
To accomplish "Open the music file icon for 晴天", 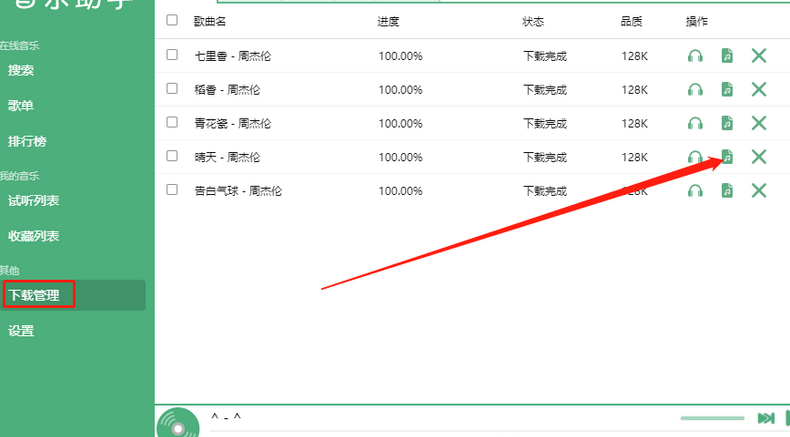I will [x=727, y=157].
